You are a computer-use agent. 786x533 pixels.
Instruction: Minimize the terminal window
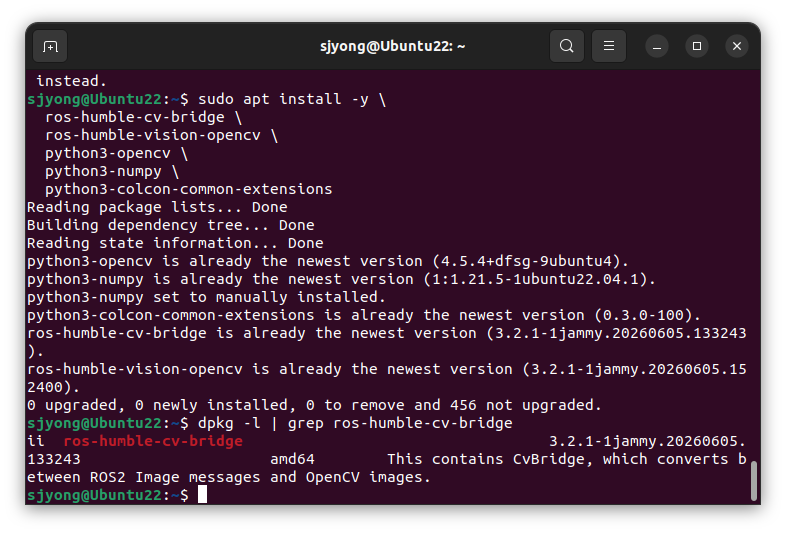pos(657,47)
